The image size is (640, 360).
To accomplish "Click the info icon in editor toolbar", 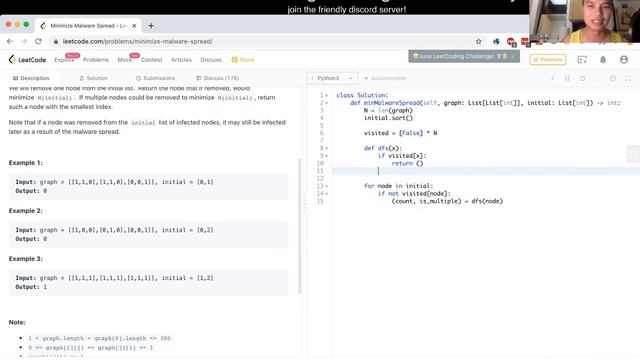I will (553, 78).
